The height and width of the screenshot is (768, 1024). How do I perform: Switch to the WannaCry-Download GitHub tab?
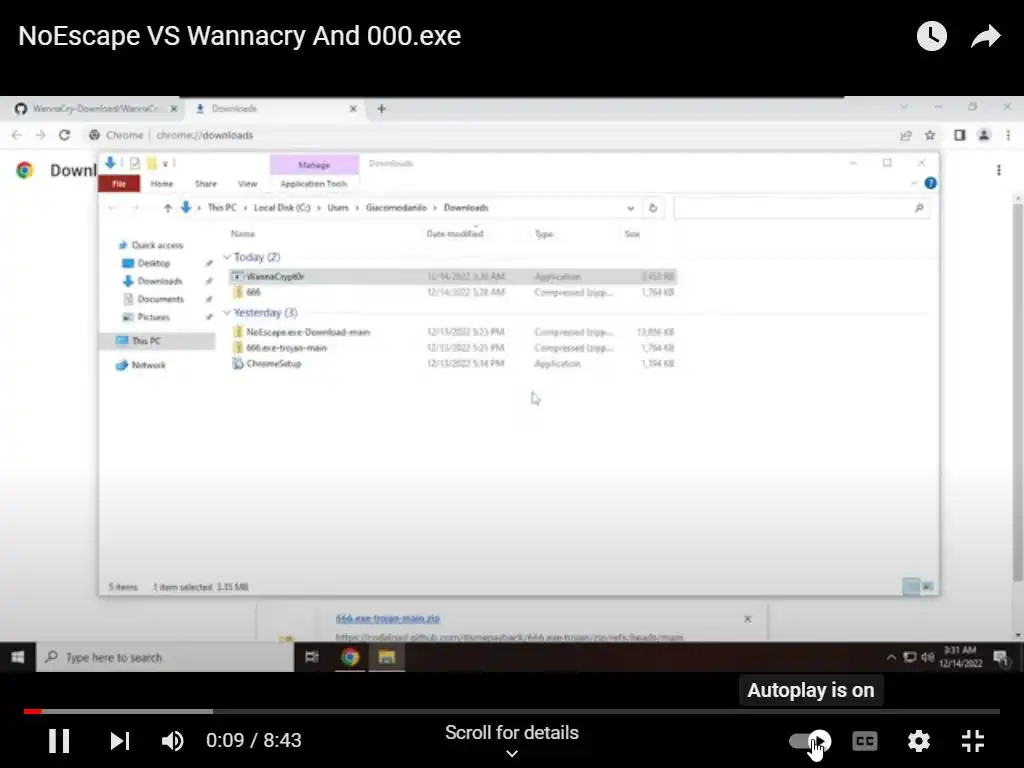coord(96,108)
